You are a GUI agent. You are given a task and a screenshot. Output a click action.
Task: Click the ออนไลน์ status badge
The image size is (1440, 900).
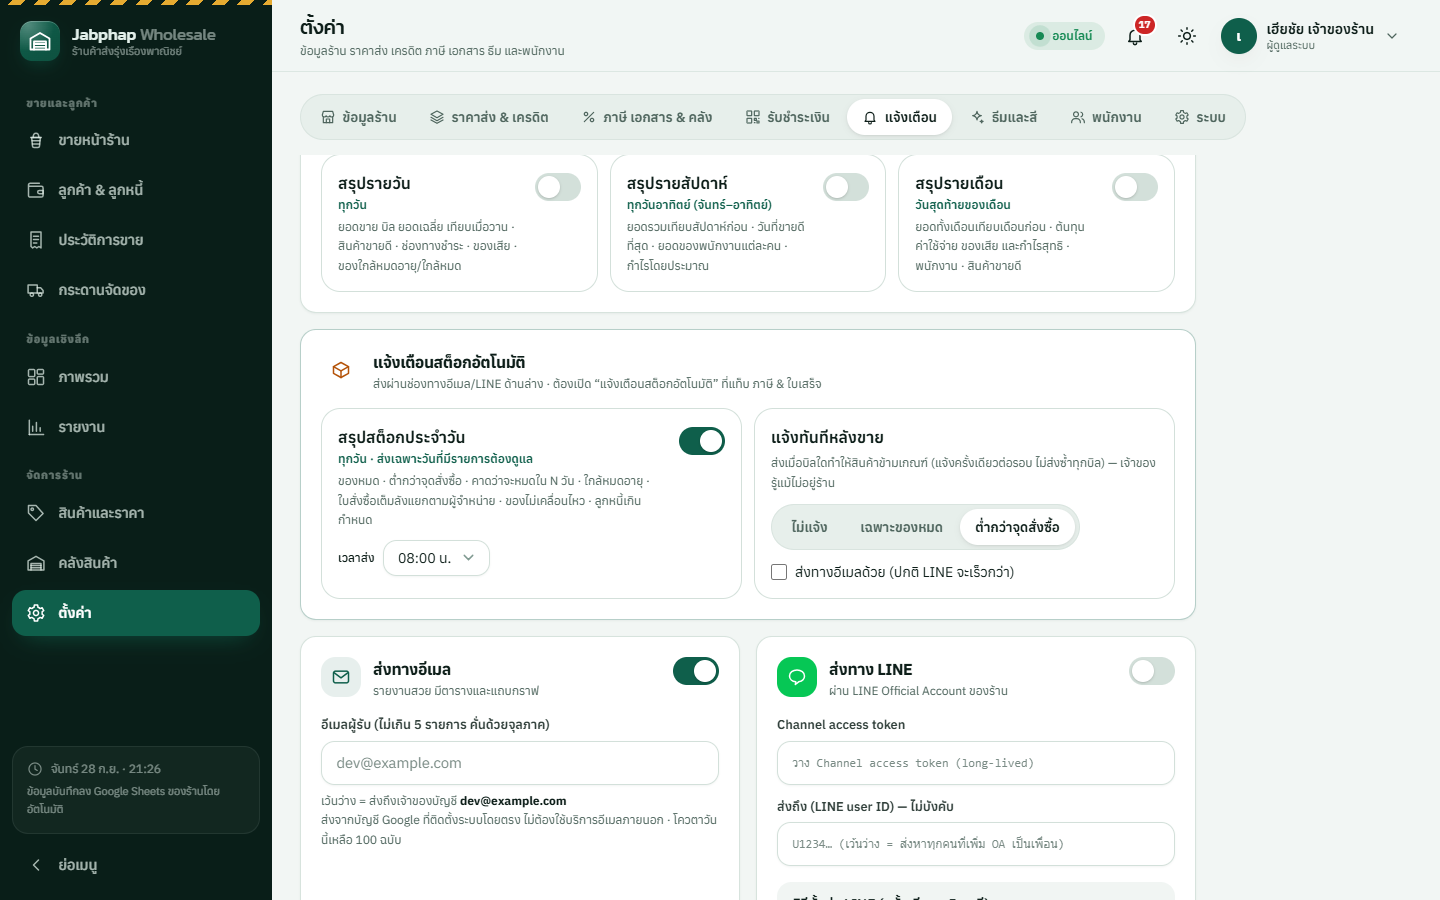[1064, 36]
